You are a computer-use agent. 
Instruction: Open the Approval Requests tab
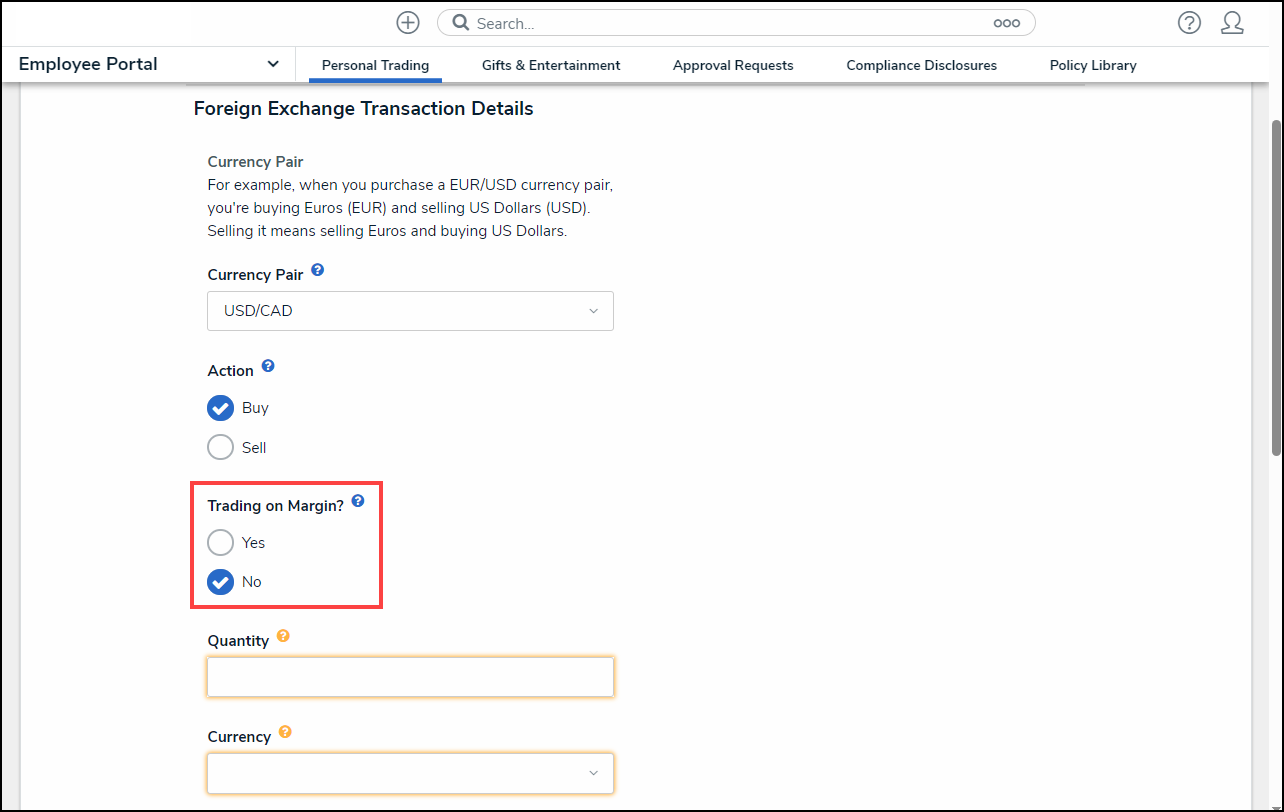tap(733, 66)
